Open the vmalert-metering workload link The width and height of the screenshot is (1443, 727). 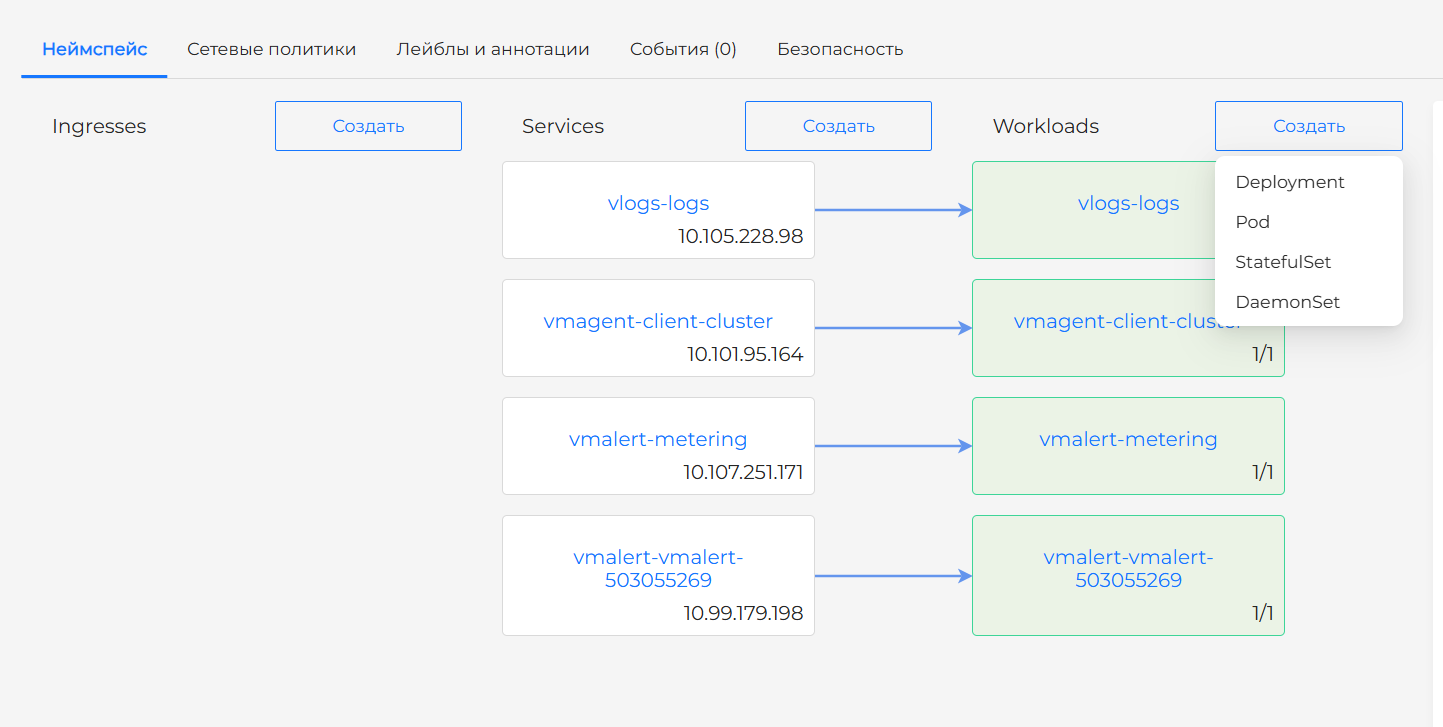click(1128, 439)
